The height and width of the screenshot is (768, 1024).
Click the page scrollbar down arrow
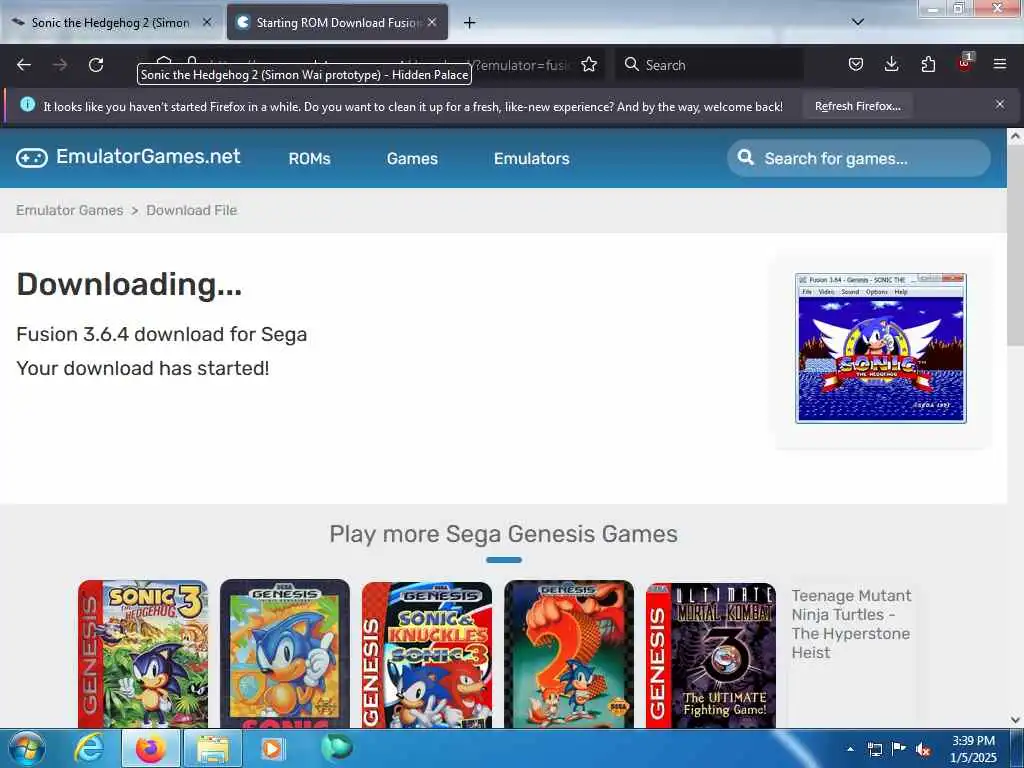(1015, 720)
